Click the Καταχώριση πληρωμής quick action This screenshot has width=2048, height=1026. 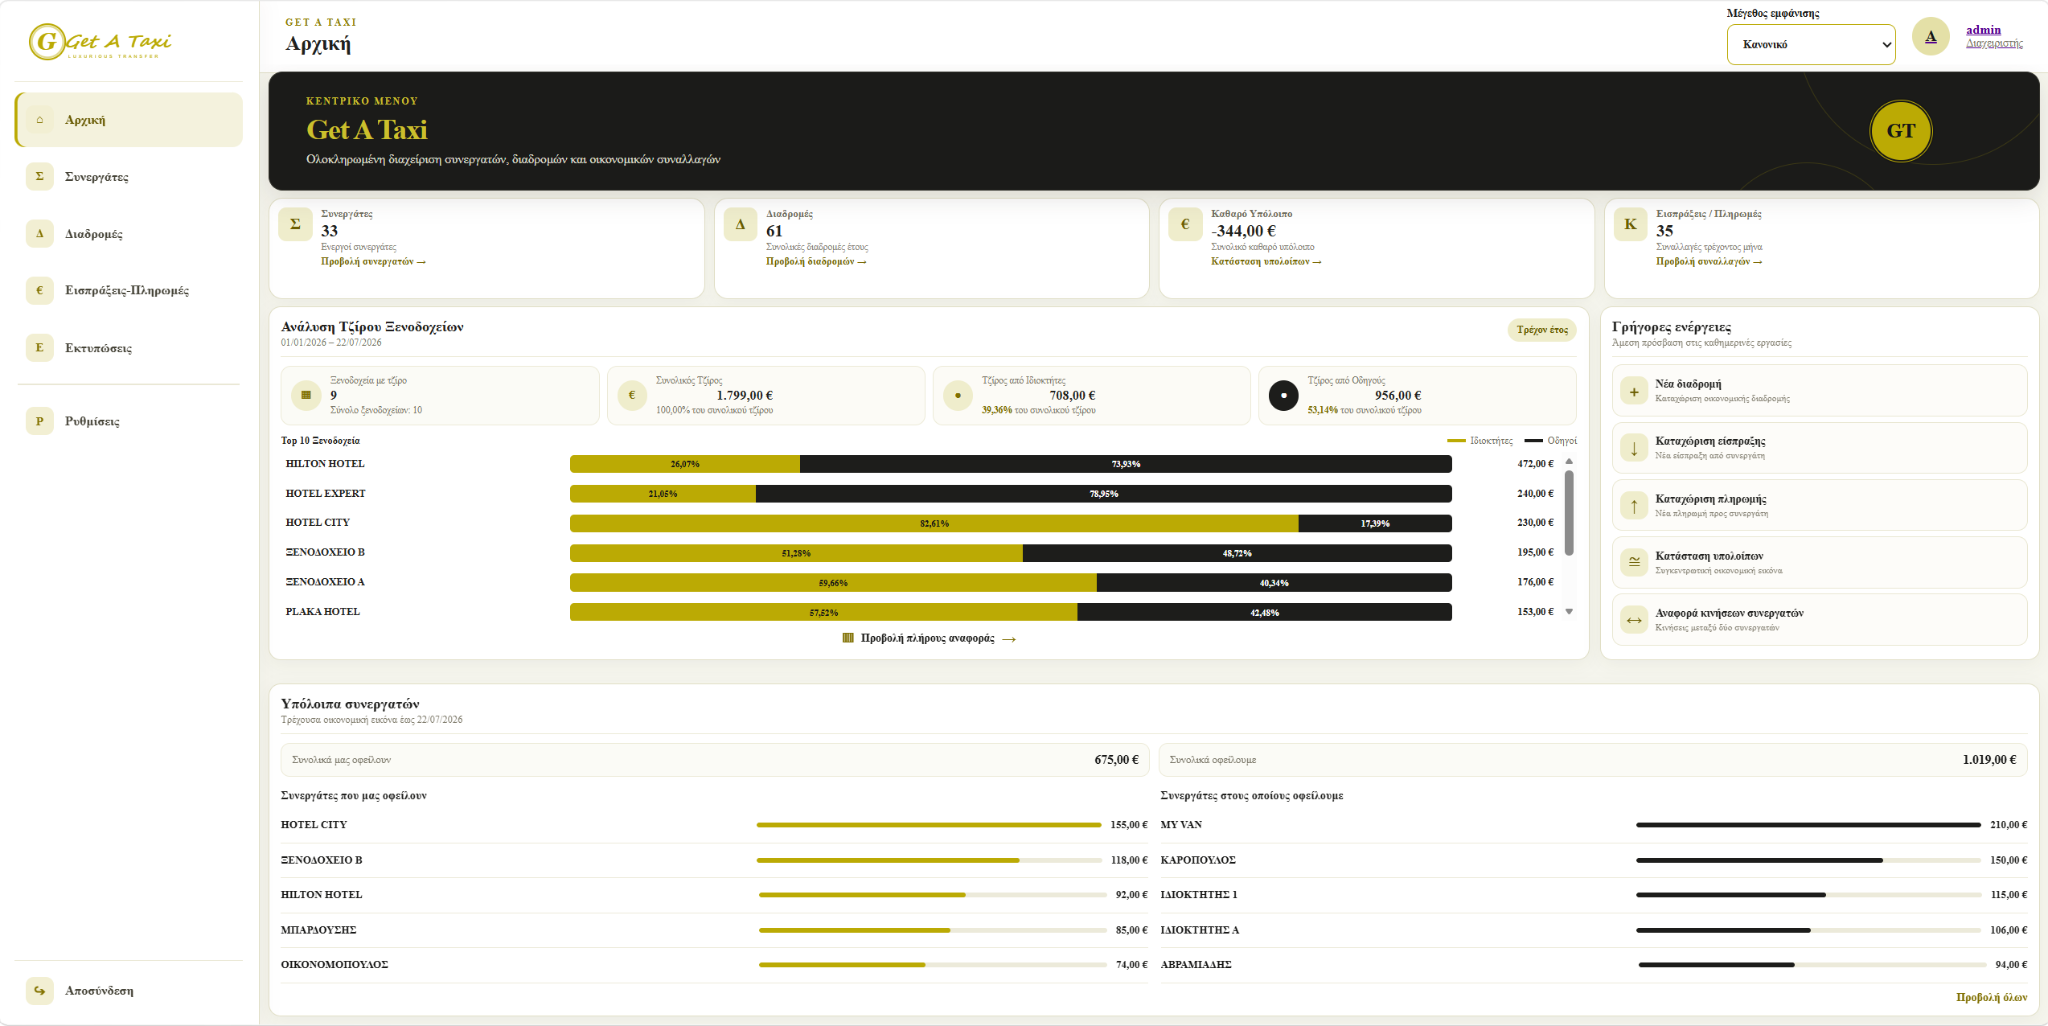(1820, 505)
